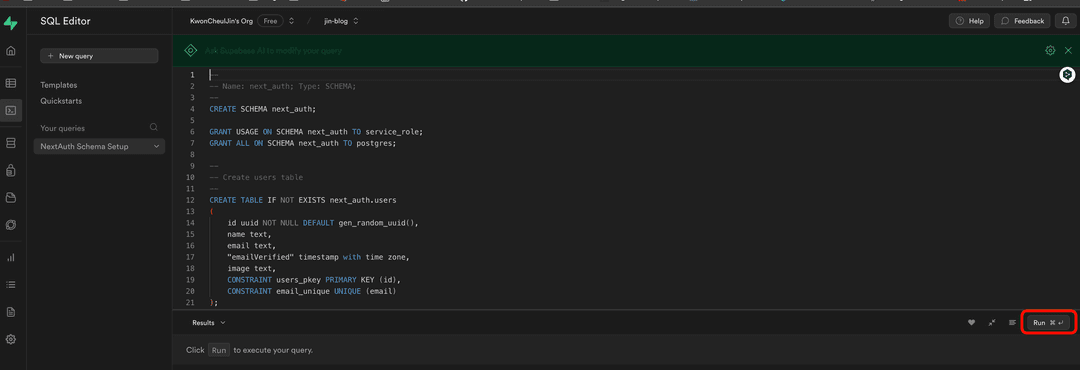
Task: Click the id uuid NOT NULL line
Action: (x=323, y=223)
